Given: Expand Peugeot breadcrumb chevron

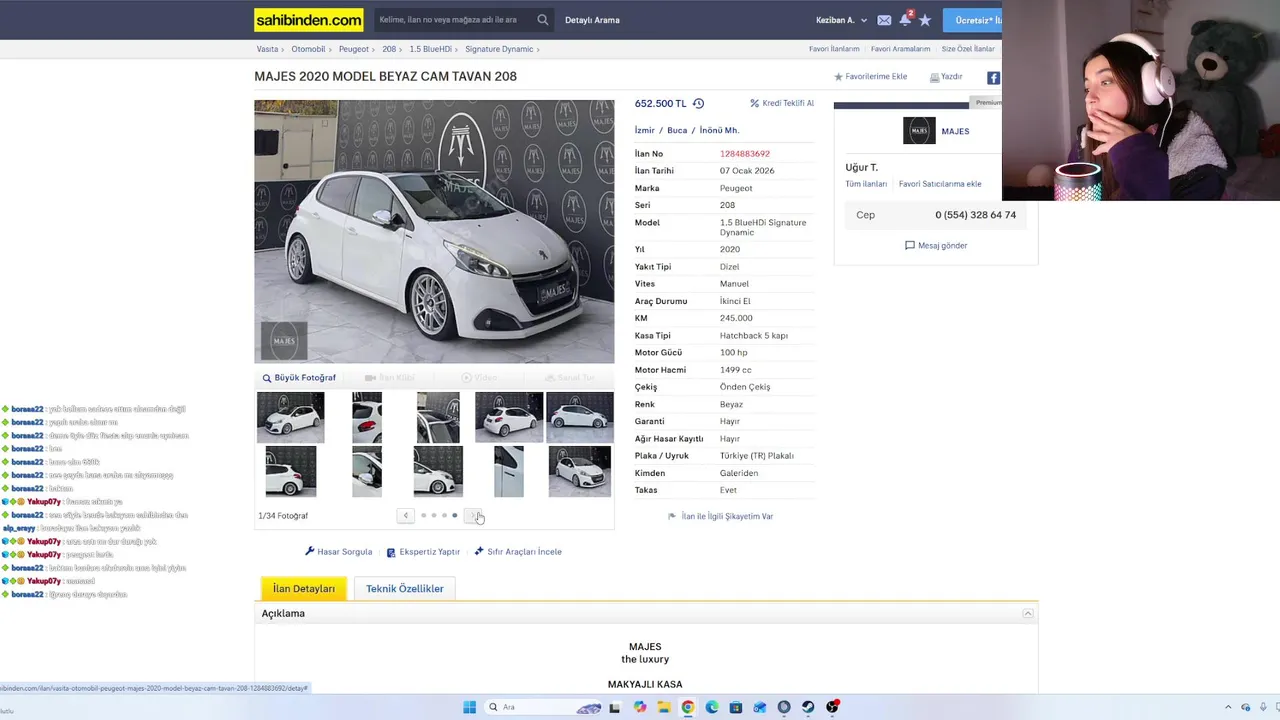Looking at the screenshot, I should pyautogui.click(x=375, y=49).
